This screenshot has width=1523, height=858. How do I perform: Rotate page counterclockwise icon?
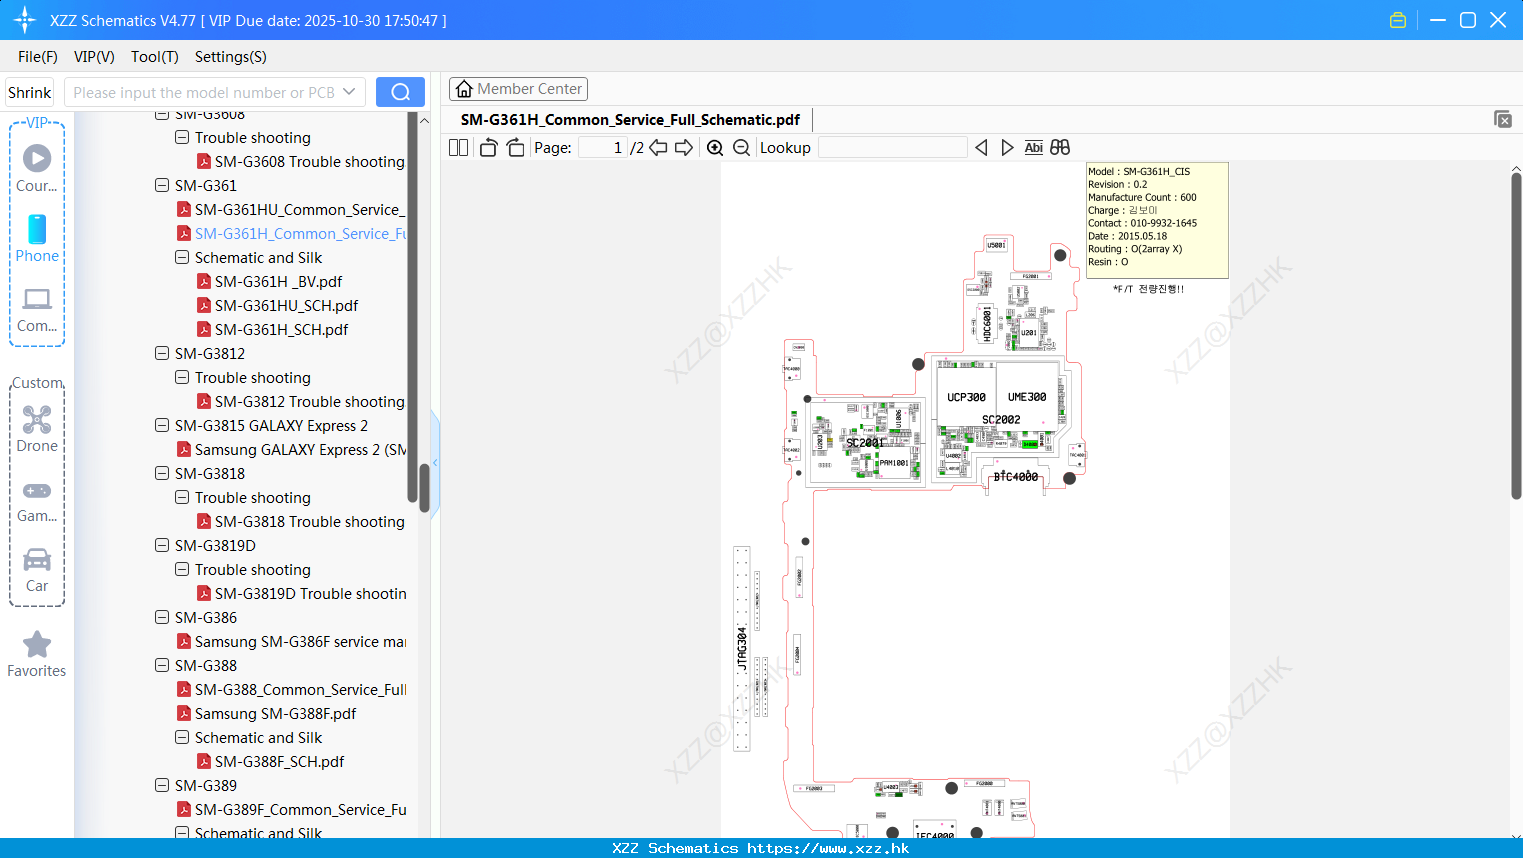pyautogui.click(x=488, y=147)
